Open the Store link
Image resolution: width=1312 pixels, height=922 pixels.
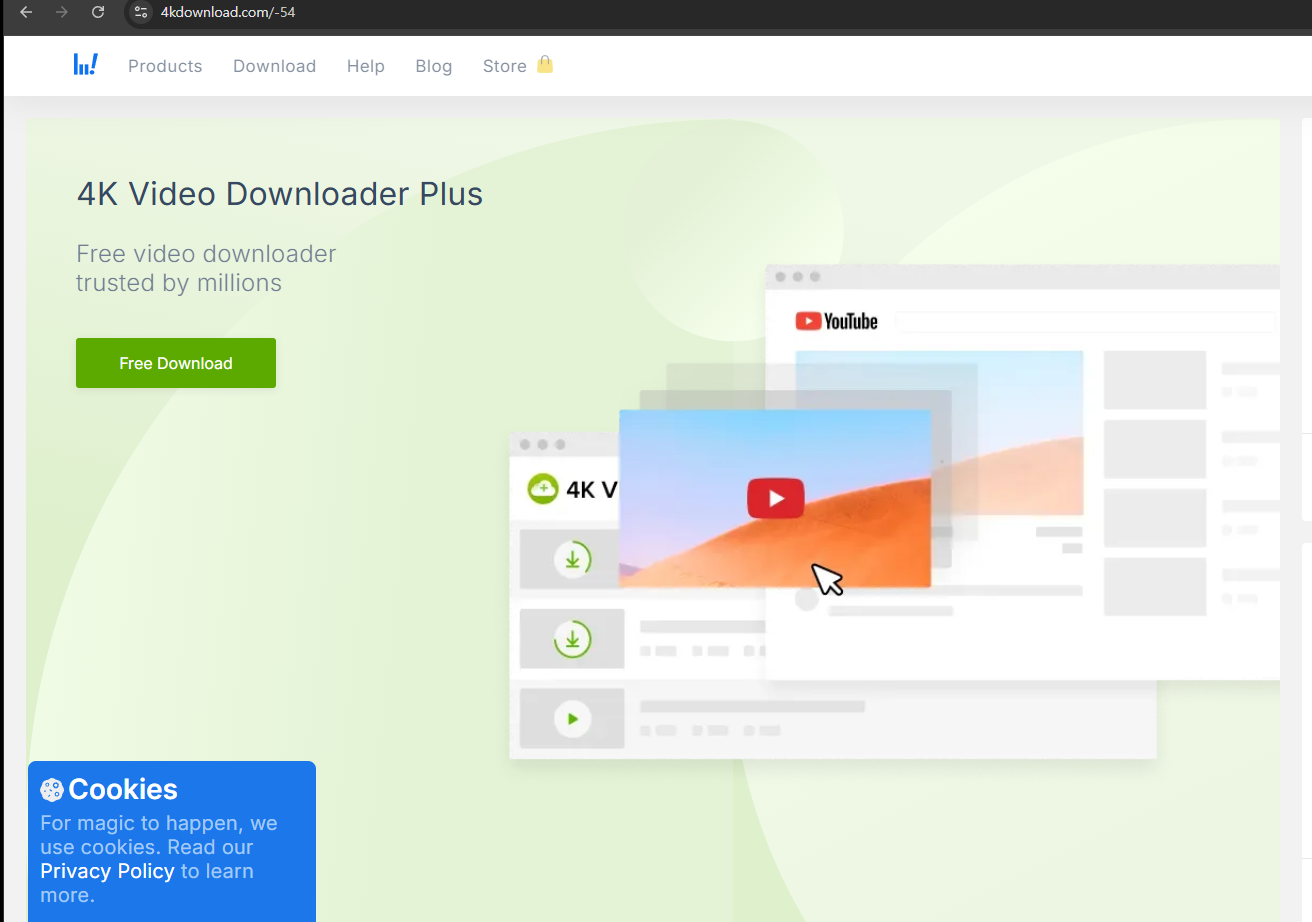[x=504, y=66]
